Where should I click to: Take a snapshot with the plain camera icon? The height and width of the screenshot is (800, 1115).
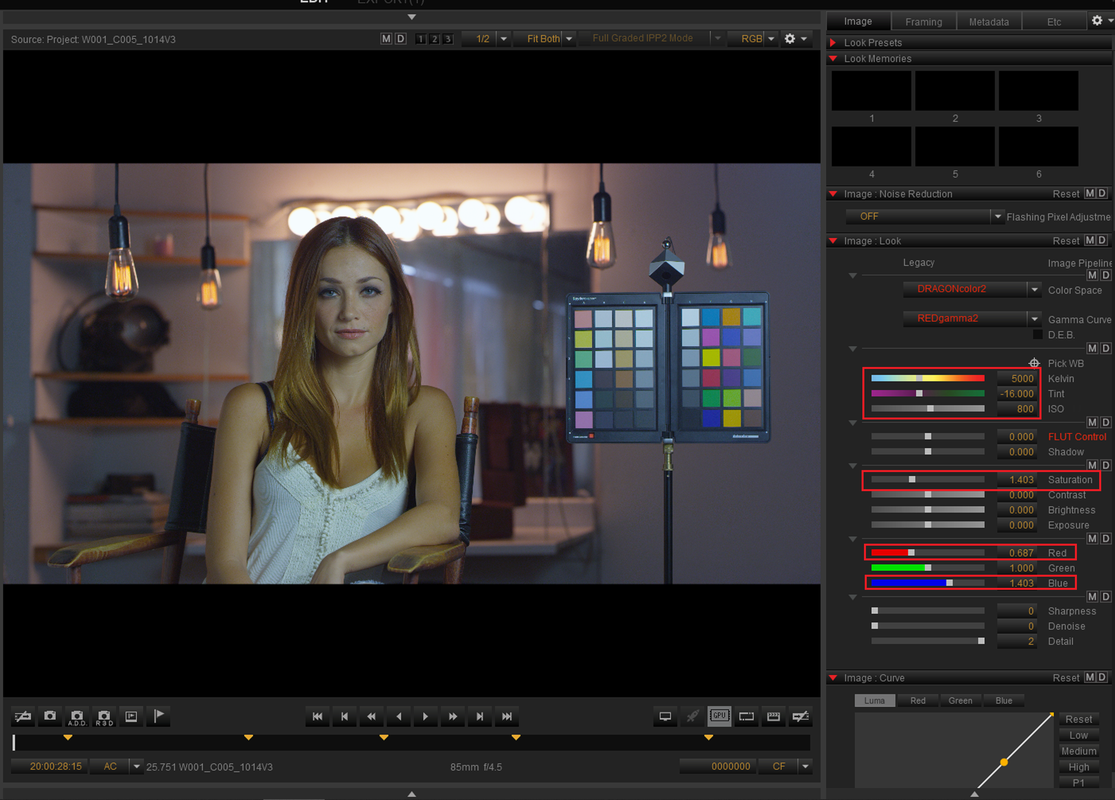coord(50,716)
